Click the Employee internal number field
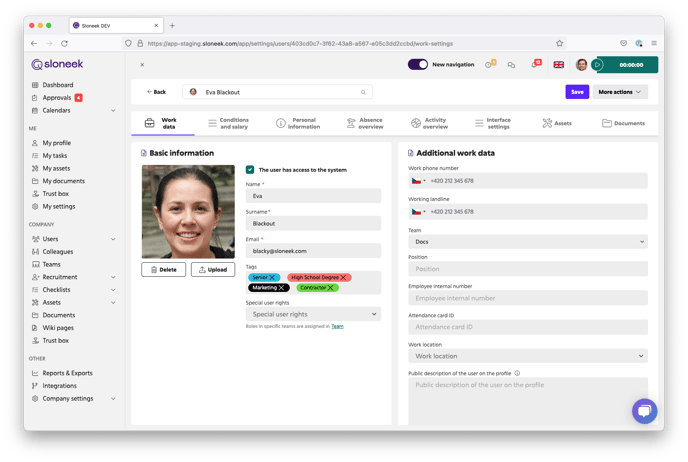688x462 pixels. [x=528, y=298]
